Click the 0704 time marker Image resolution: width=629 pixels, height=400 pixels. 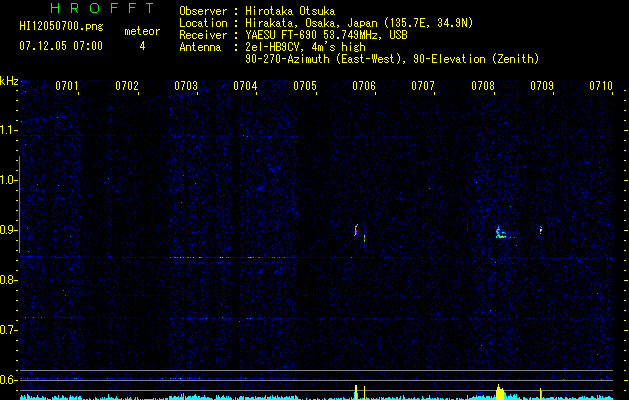click(245, 86)
